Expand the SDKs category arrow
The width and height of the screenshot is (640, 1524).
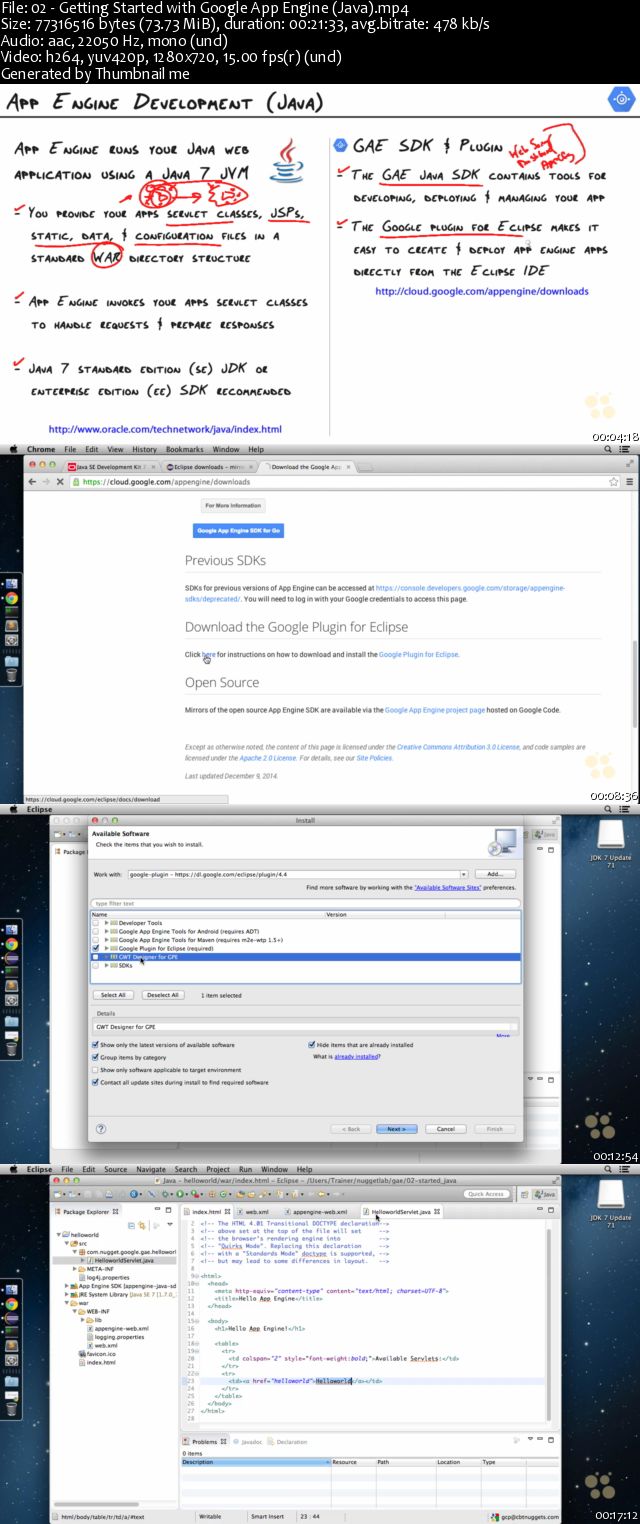tap(106, 965)
